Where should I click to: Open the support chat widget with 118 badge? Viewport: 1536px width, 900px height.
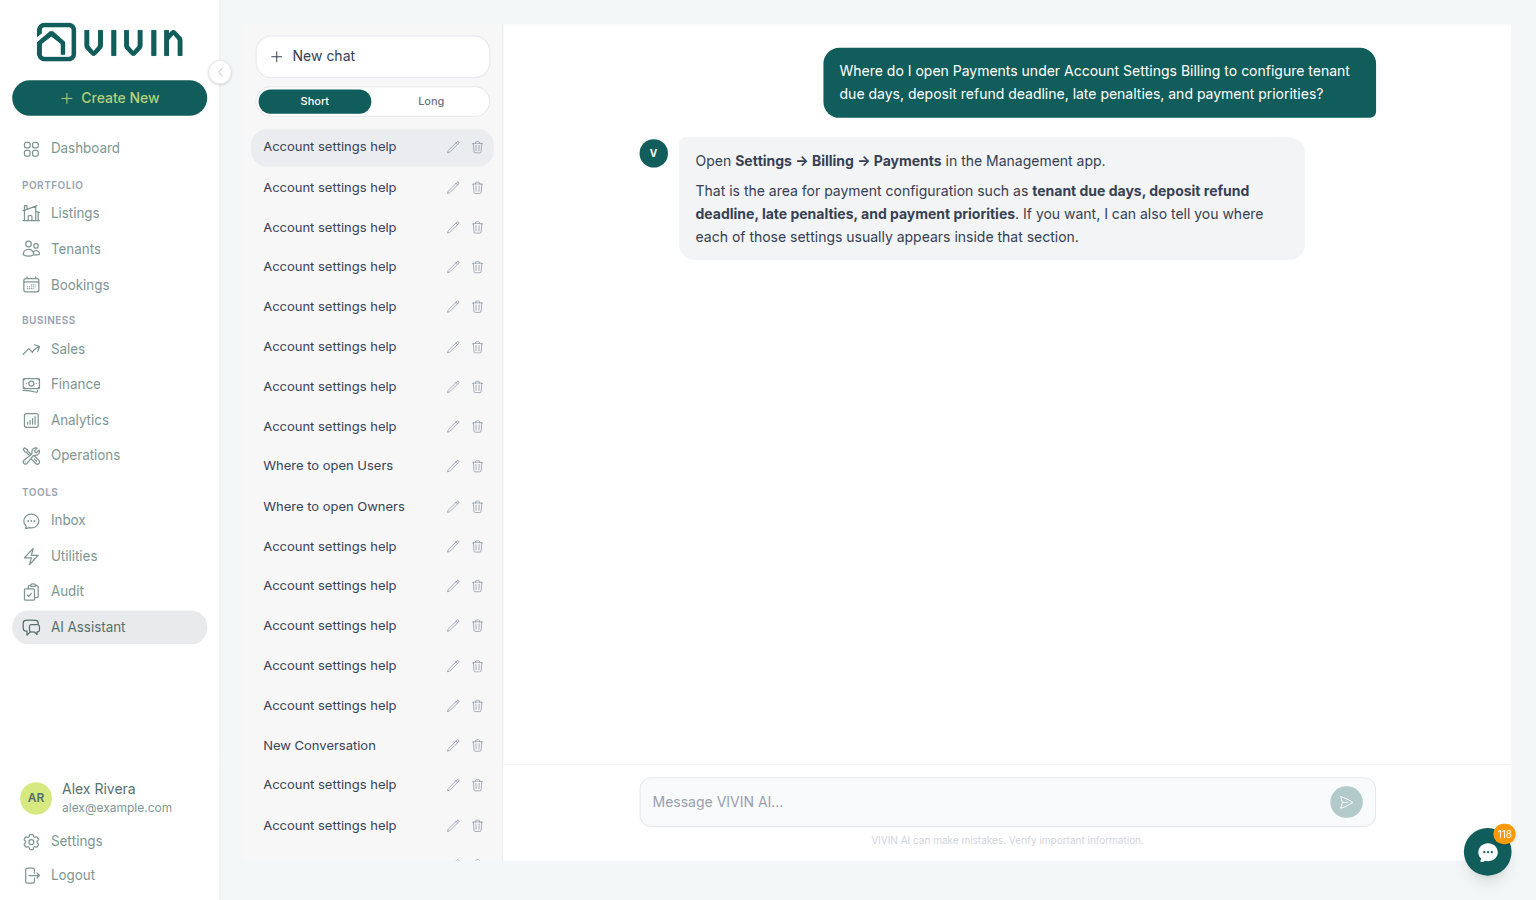tap(1488, 852)
